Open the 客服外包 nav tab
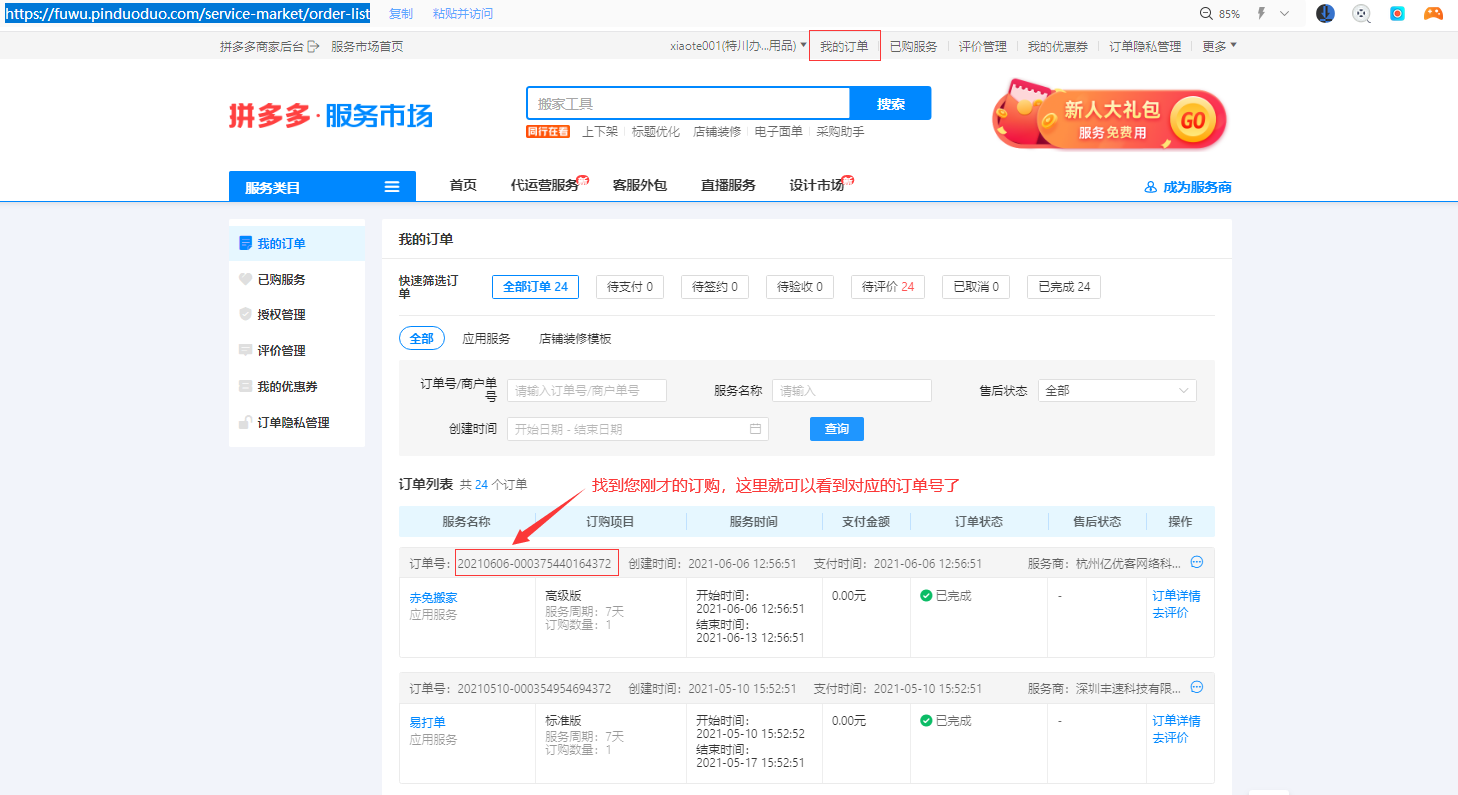Viewport: 1458px width, 795px height. click(640, 185)
